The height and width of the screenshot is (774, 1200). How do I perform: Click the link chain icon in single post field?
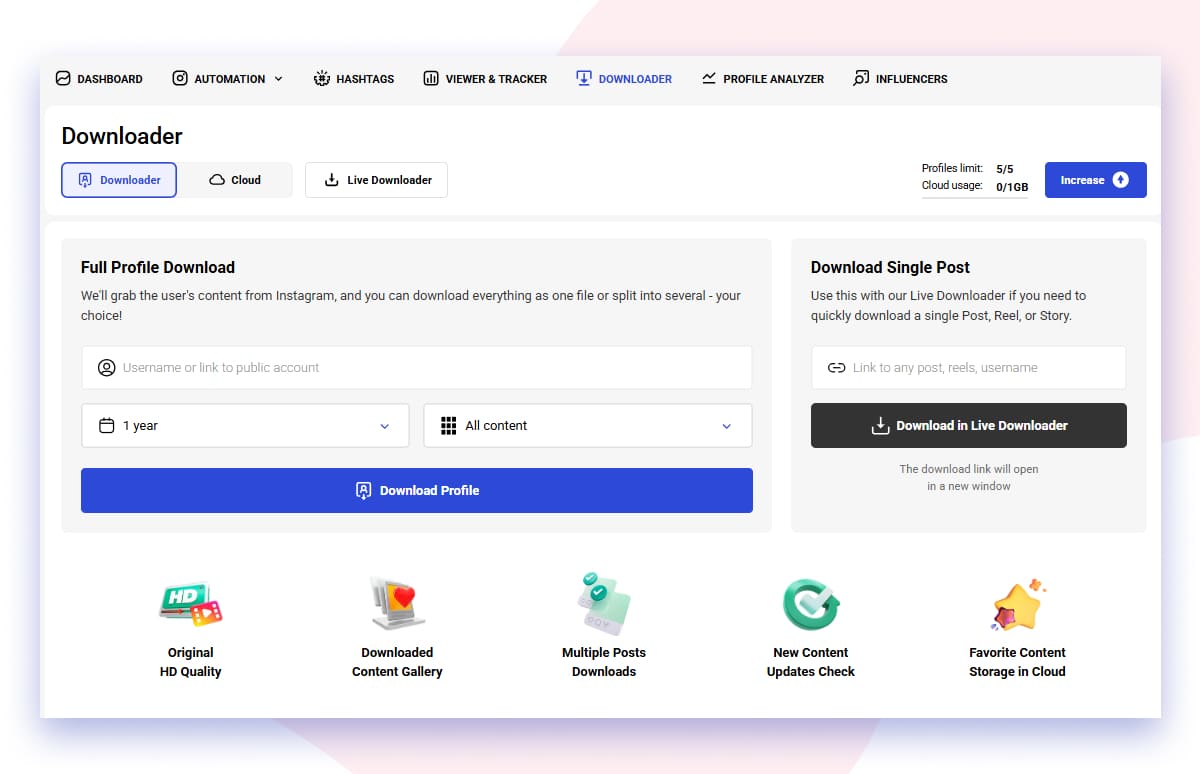pos(837,367)
